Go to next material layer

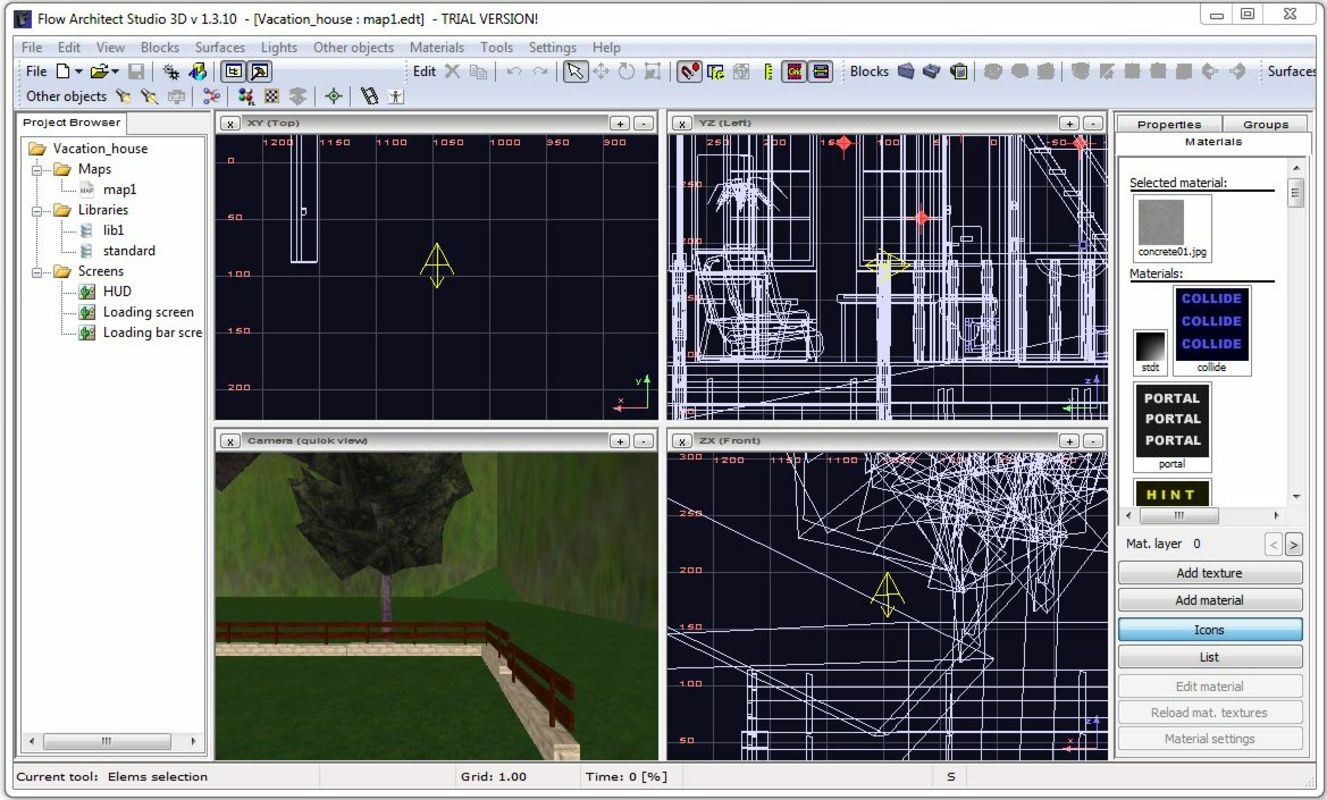coord(1294,544)
